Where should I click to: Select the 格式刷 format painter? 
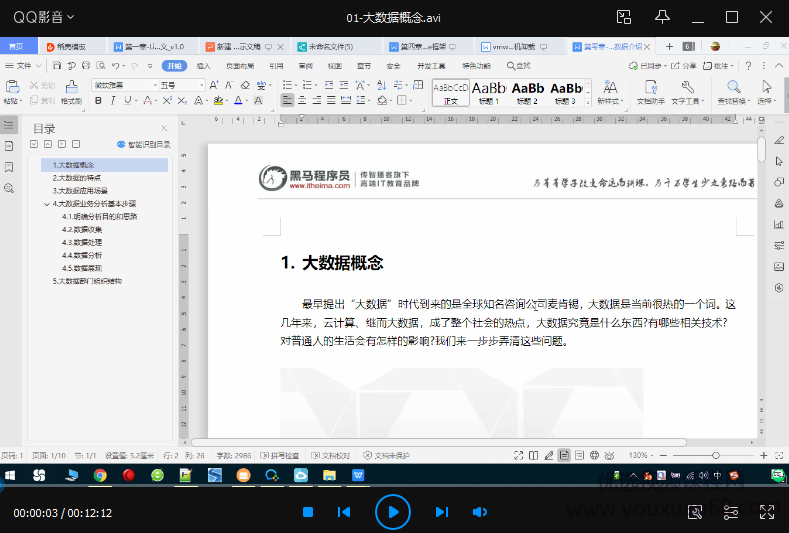[x=71, y=92]
